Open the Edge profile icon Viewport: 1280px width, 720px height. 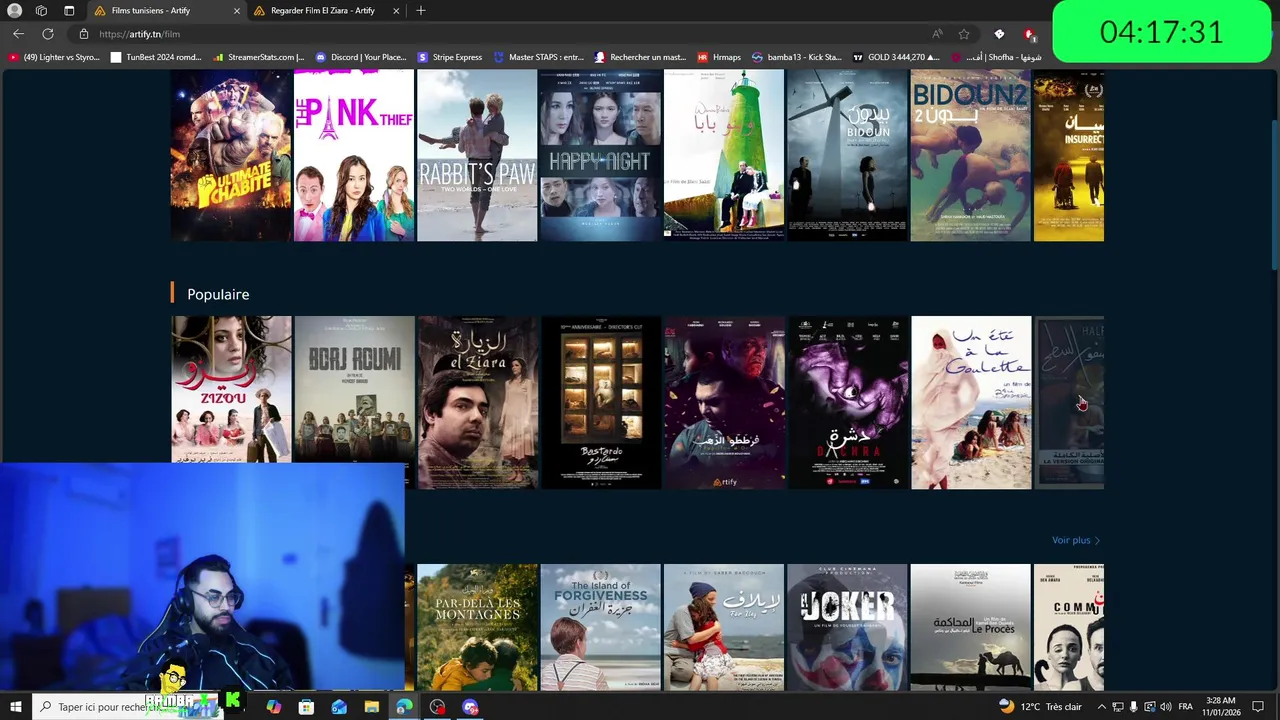click(x=14, y=11)
